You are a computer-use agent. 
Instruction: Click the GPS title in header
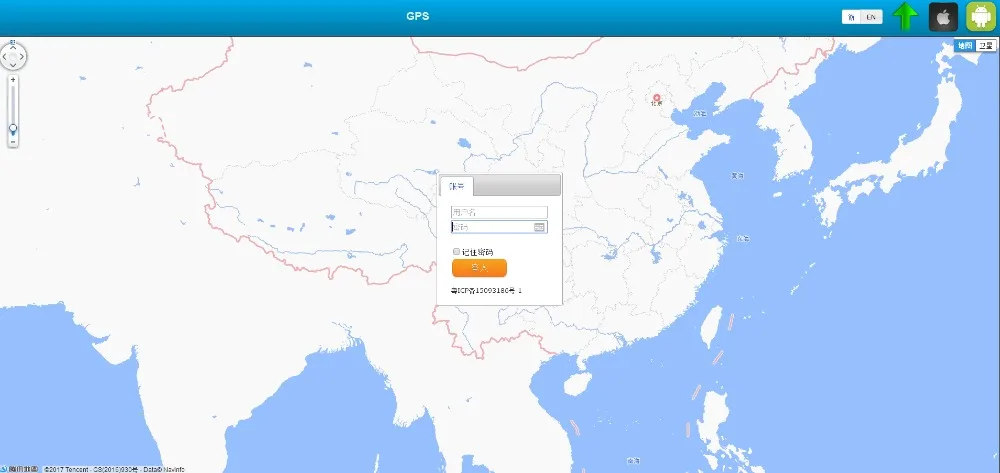pos(418,17)
